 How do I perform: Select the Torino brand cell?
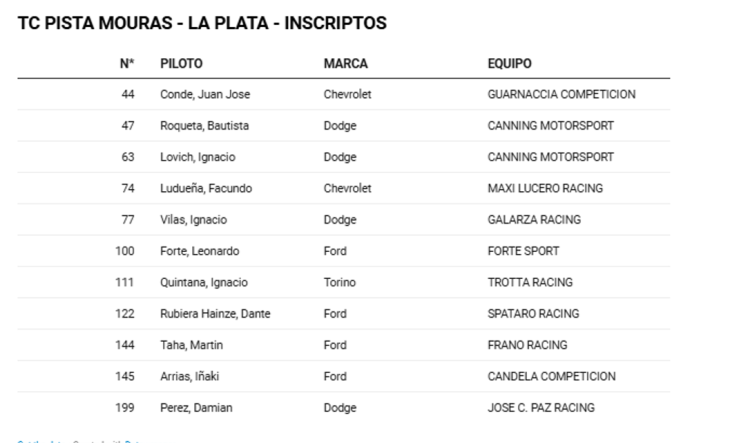(x=339, y=282)
